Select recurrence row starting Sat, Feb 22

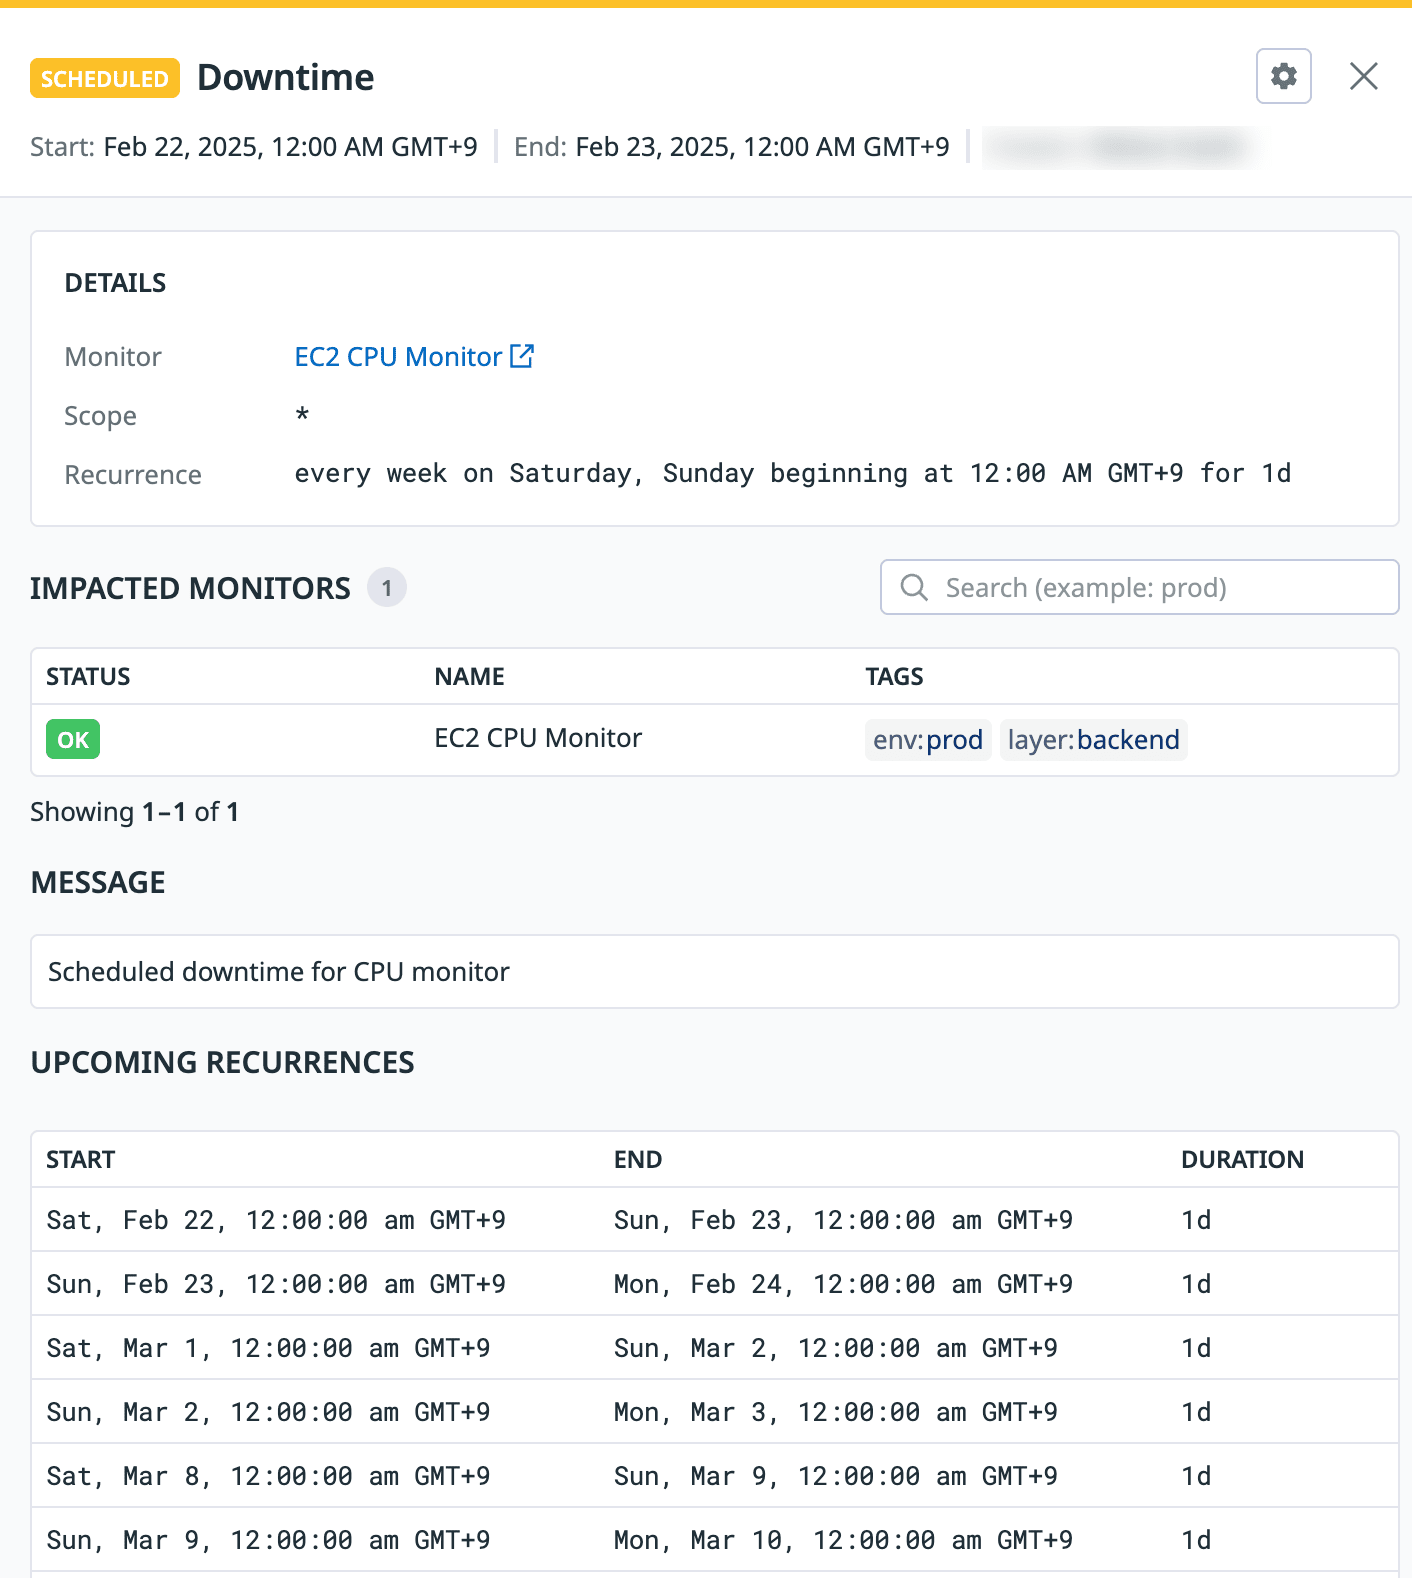click(715, 1220)
